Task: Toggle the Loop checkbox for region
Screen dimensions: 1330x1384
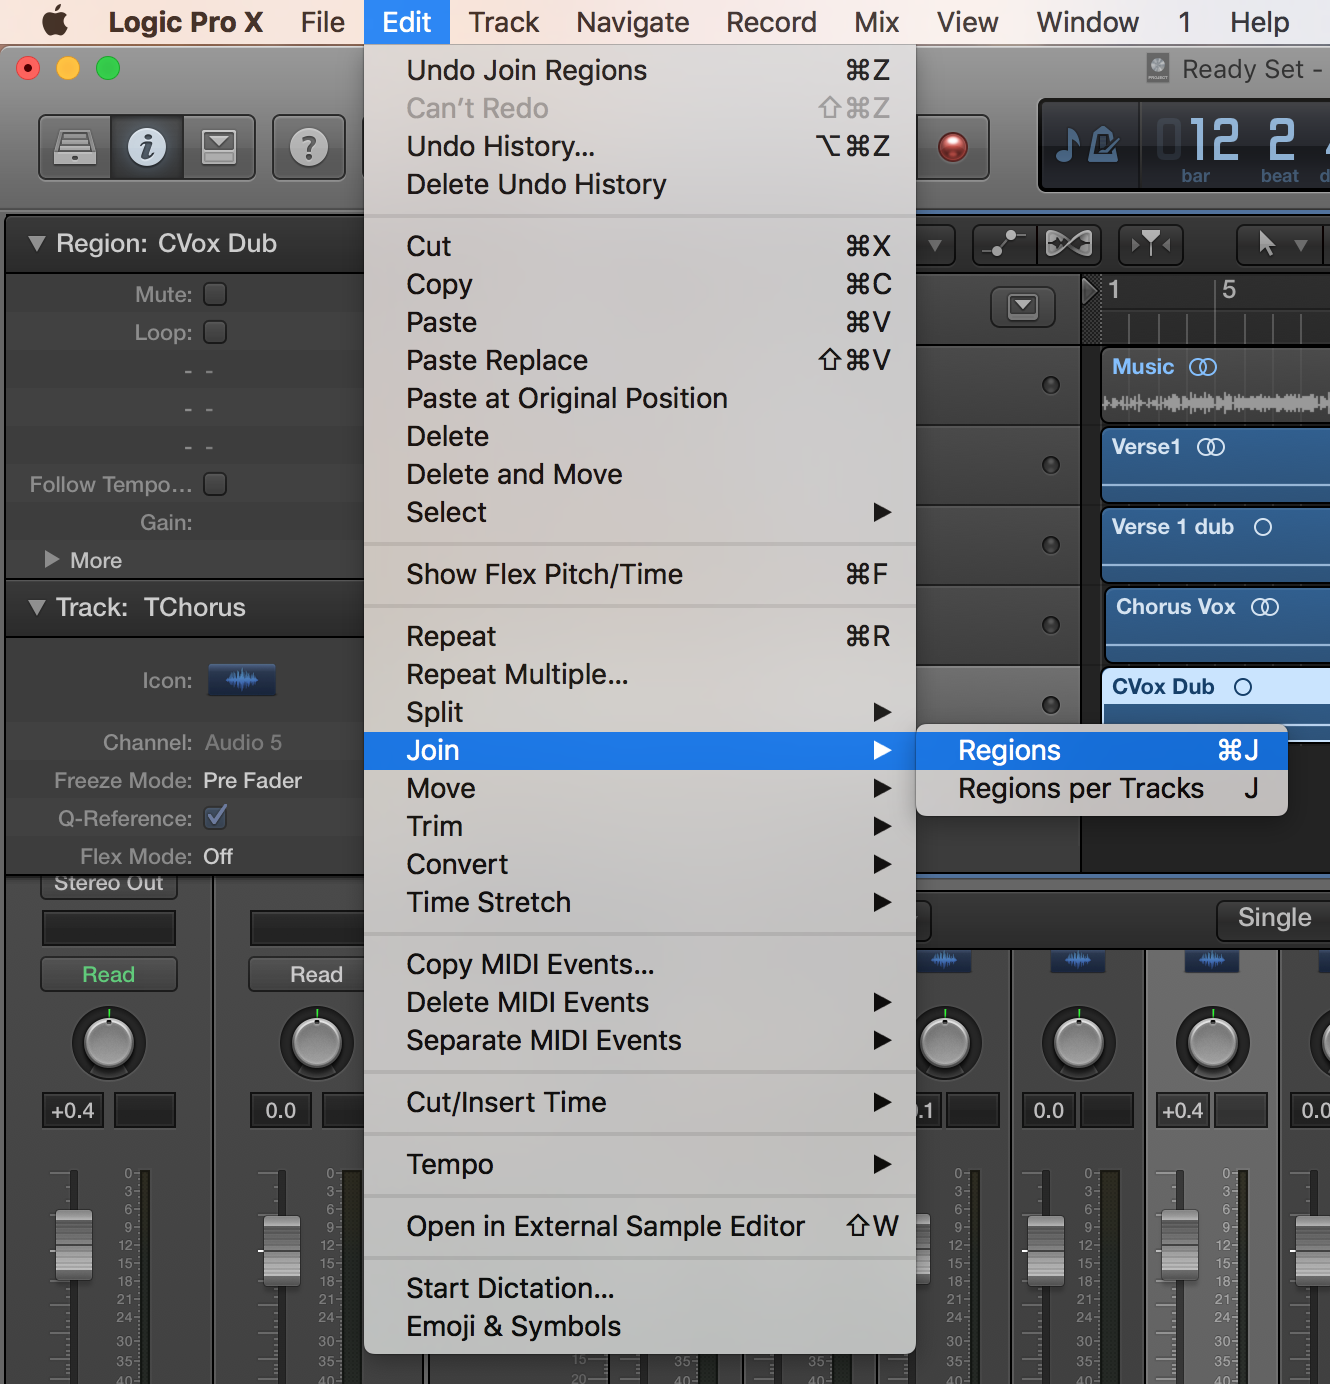Action: point(215,332)
